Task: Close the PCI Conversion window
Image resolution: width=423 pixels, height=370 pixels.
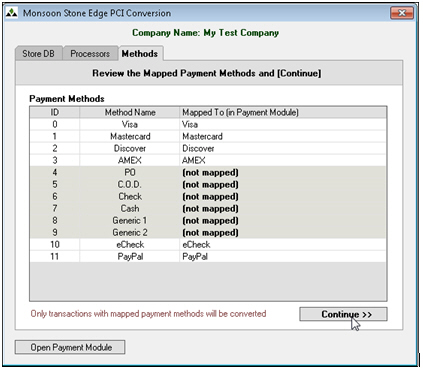Action: click(x=402, y=13)
